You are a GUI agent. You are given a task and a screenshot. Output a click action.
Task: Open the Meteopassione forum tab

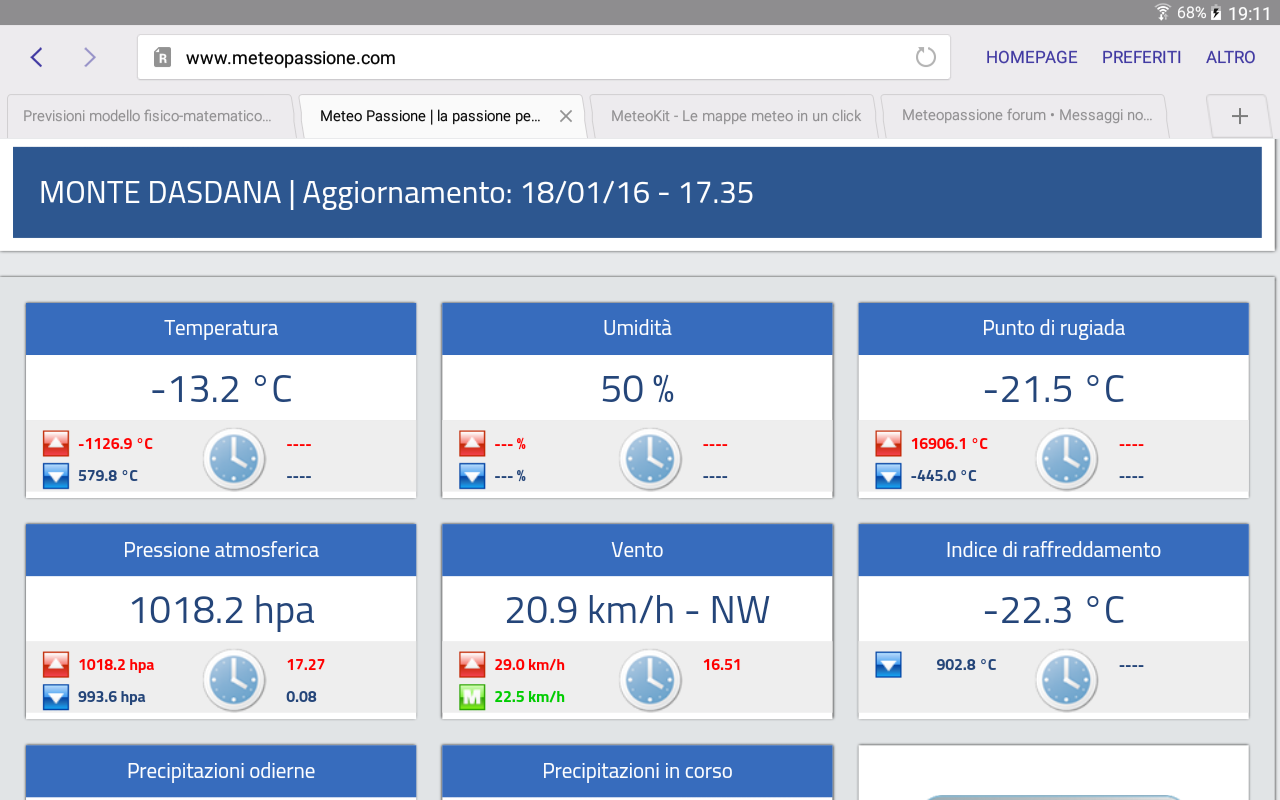(1026, 116)
